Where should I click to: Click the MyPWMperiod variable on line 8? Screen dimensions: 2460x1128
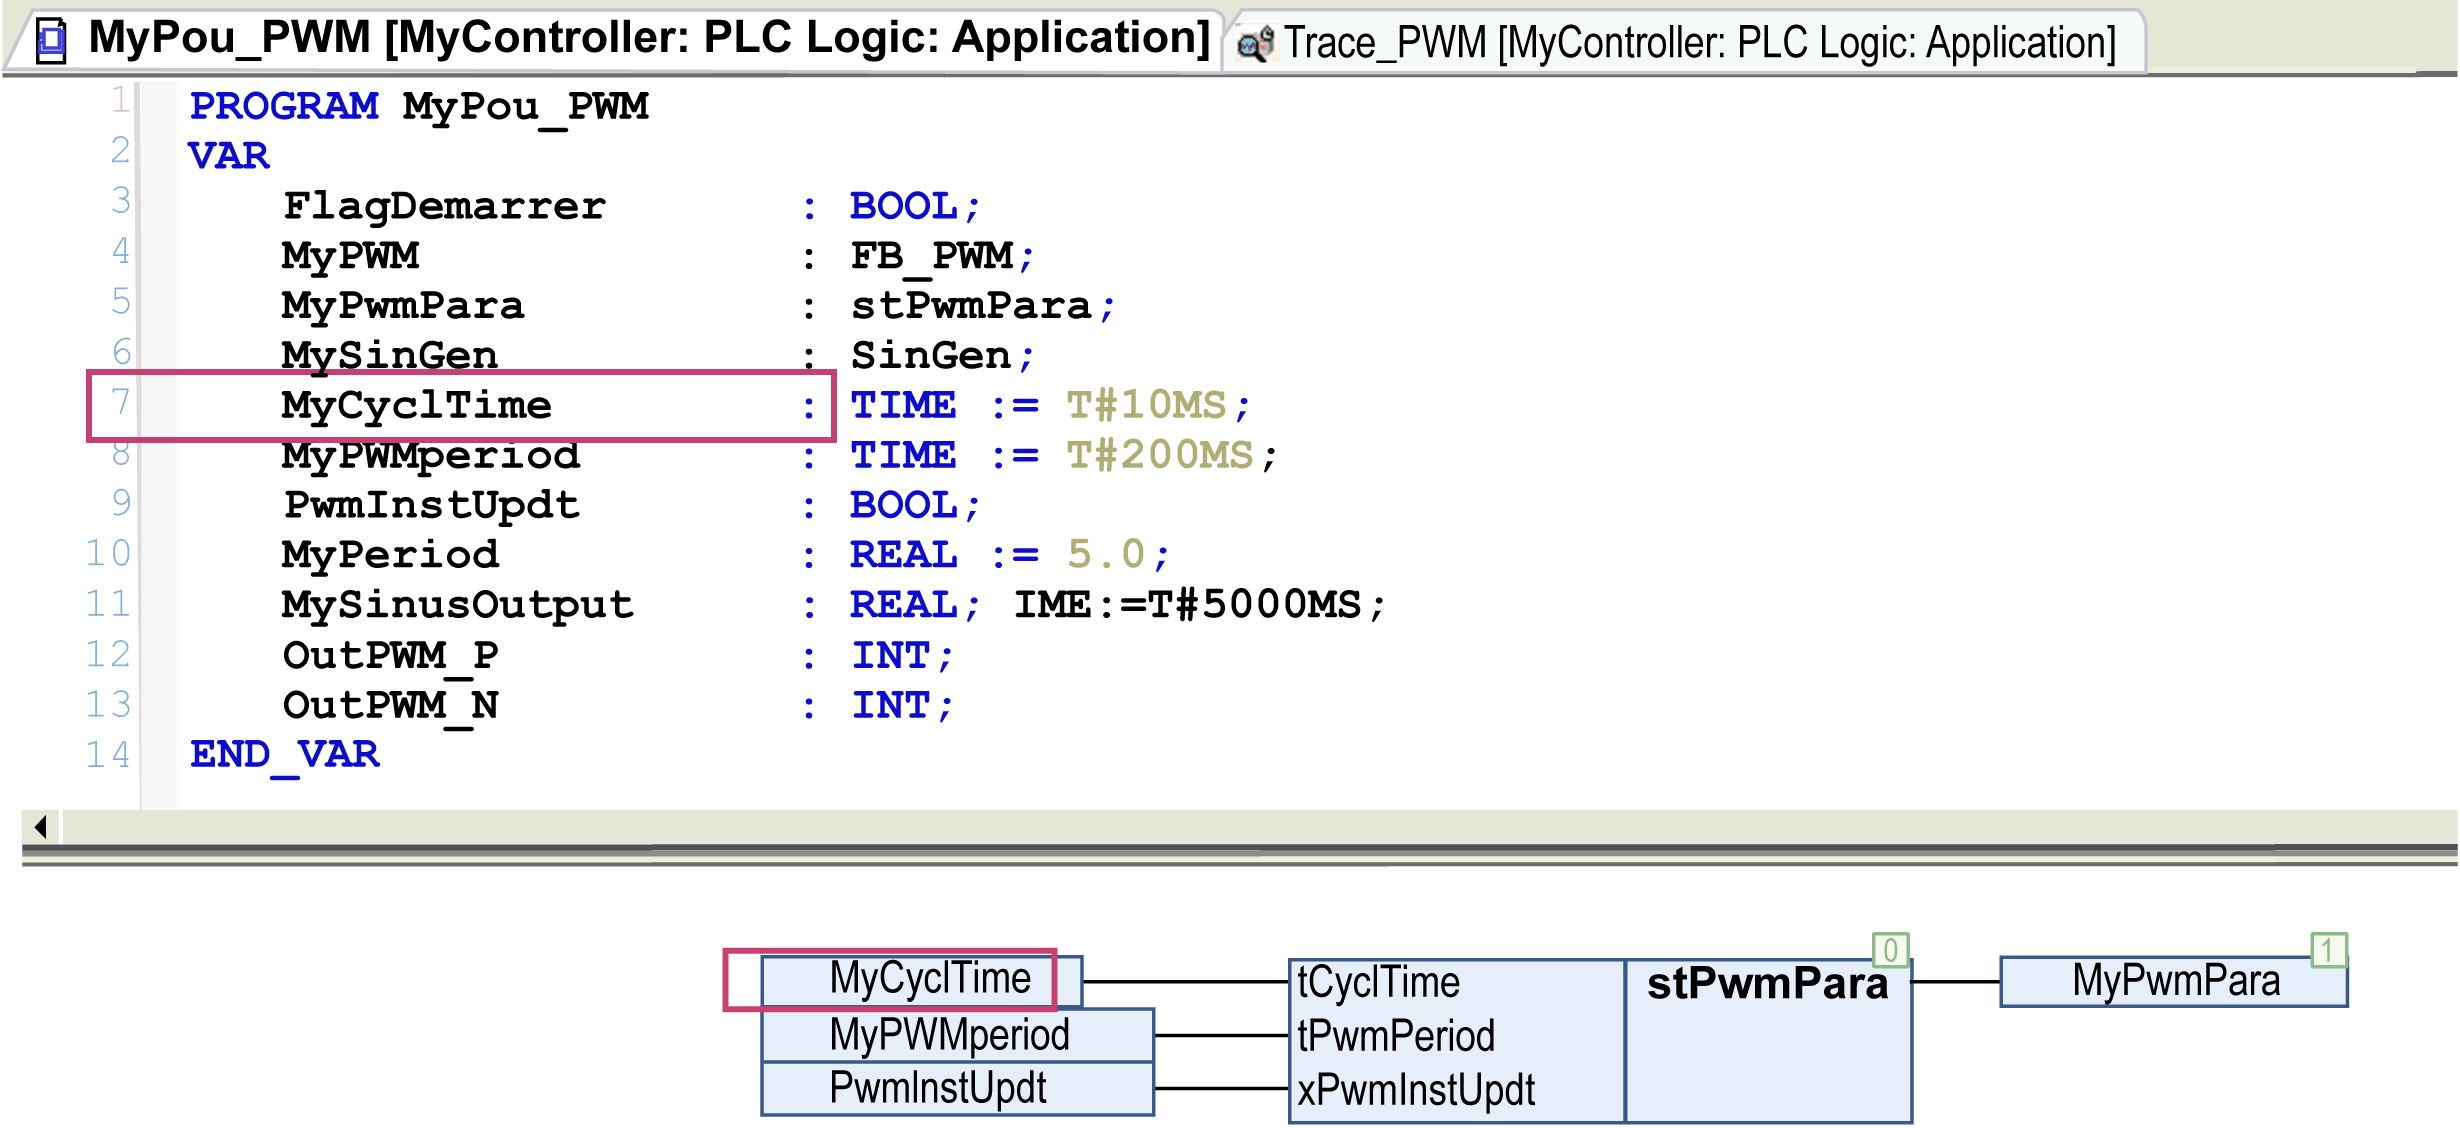pos(430,456)
